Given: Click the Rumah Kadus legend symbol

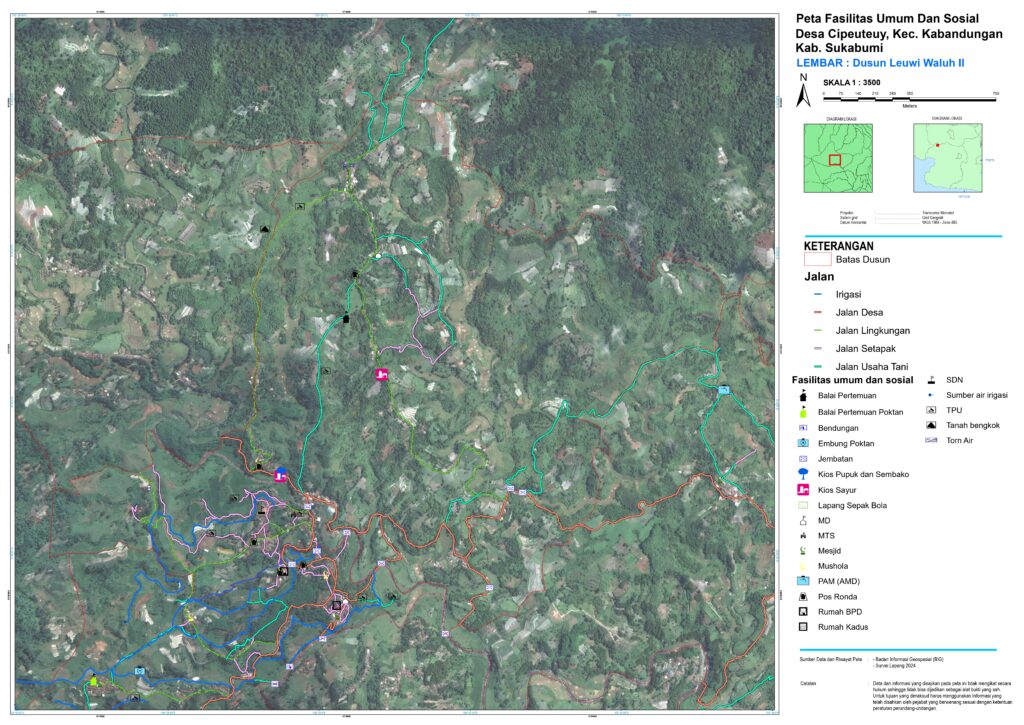Looking at the screenshot, I should [x=803, y=627].
